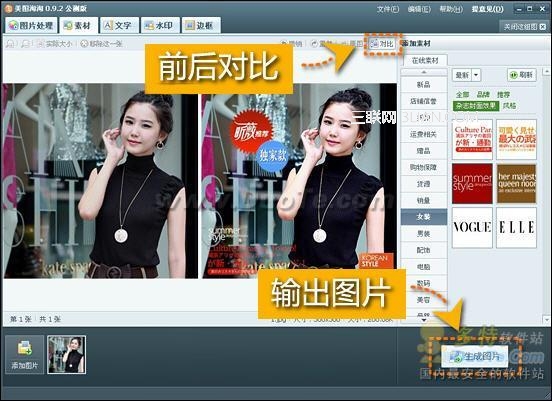Click the blue 独家款 sticker on photo
The image size is (552, 401).
tap(272, 155)
